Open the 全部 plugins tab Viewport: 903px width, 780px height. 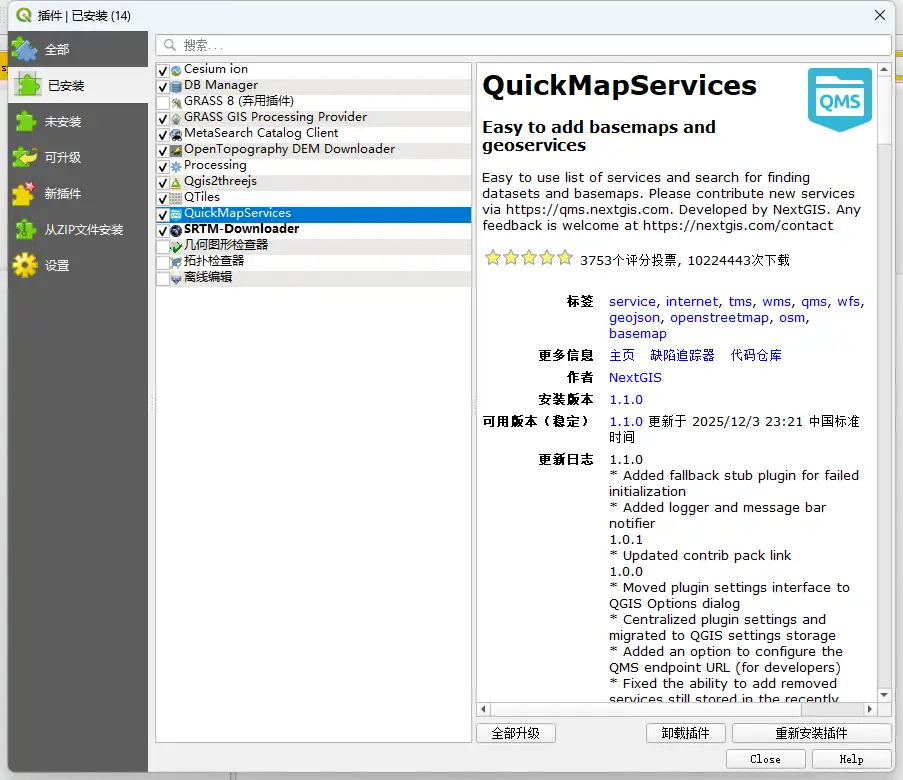pyautogui.click(x=57, y=49)
